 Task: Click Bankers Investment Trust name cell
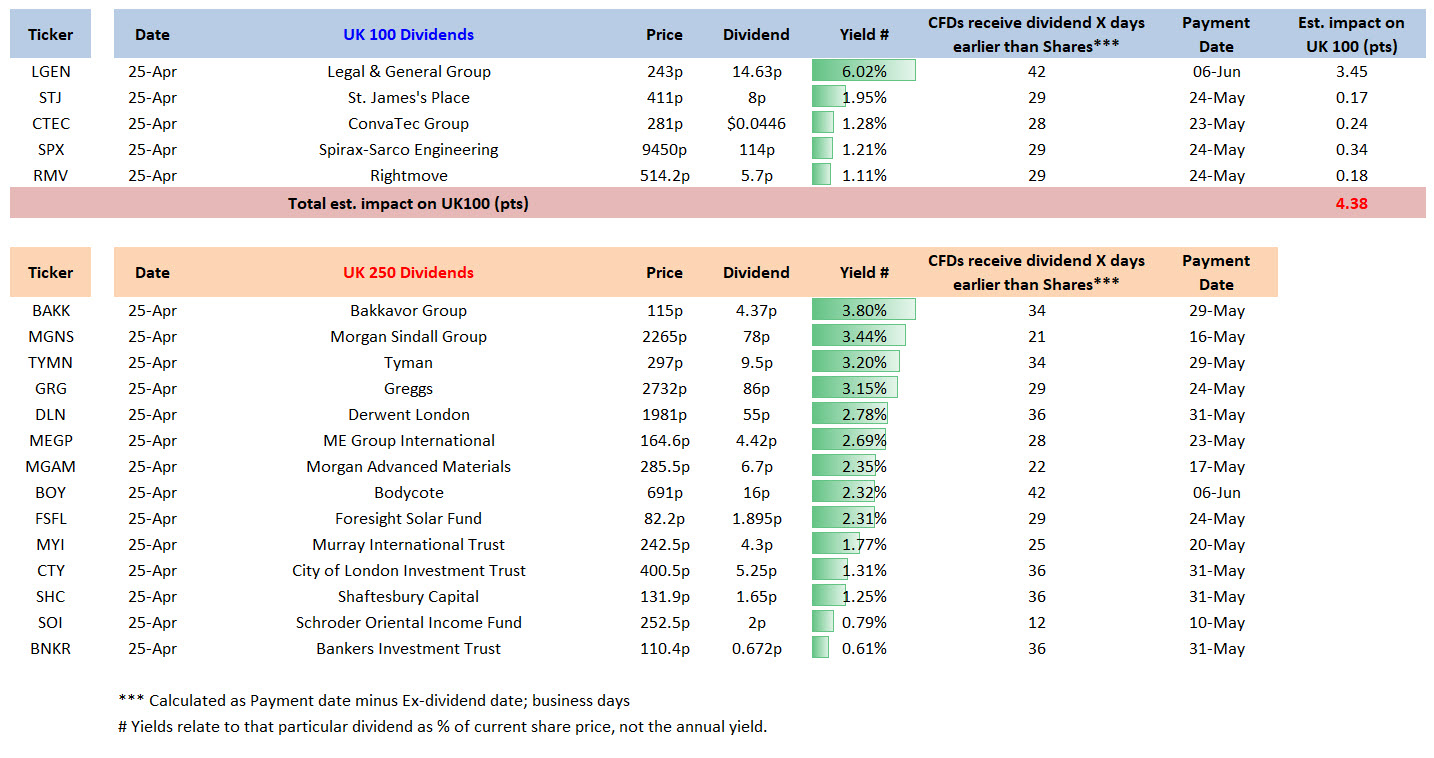coord(408,648)
